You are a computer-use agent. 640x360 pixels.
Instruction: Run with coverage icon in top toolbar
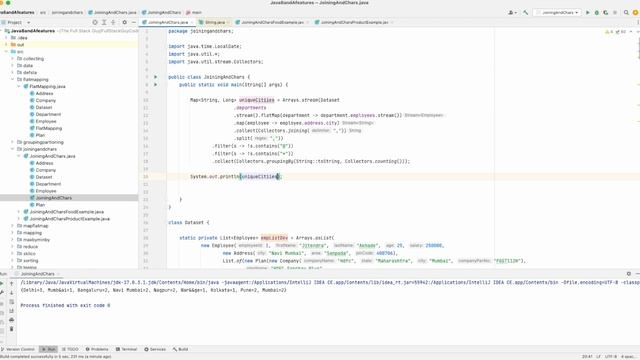606,13
